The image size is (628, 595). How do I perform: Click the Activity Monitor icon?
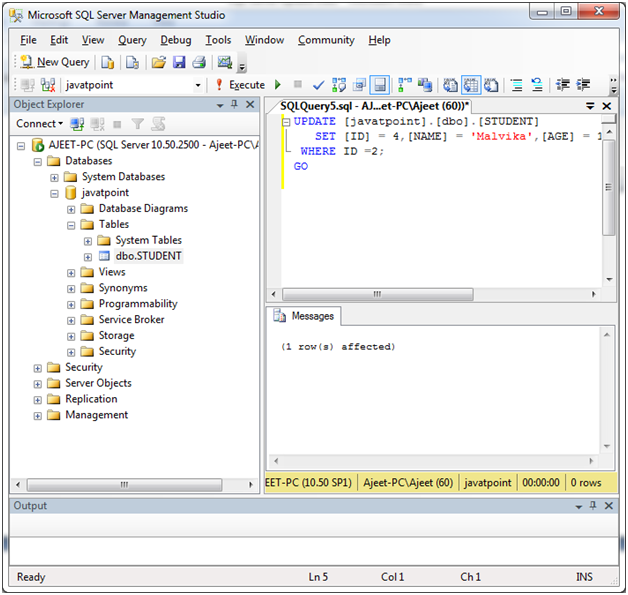point(225,62)
